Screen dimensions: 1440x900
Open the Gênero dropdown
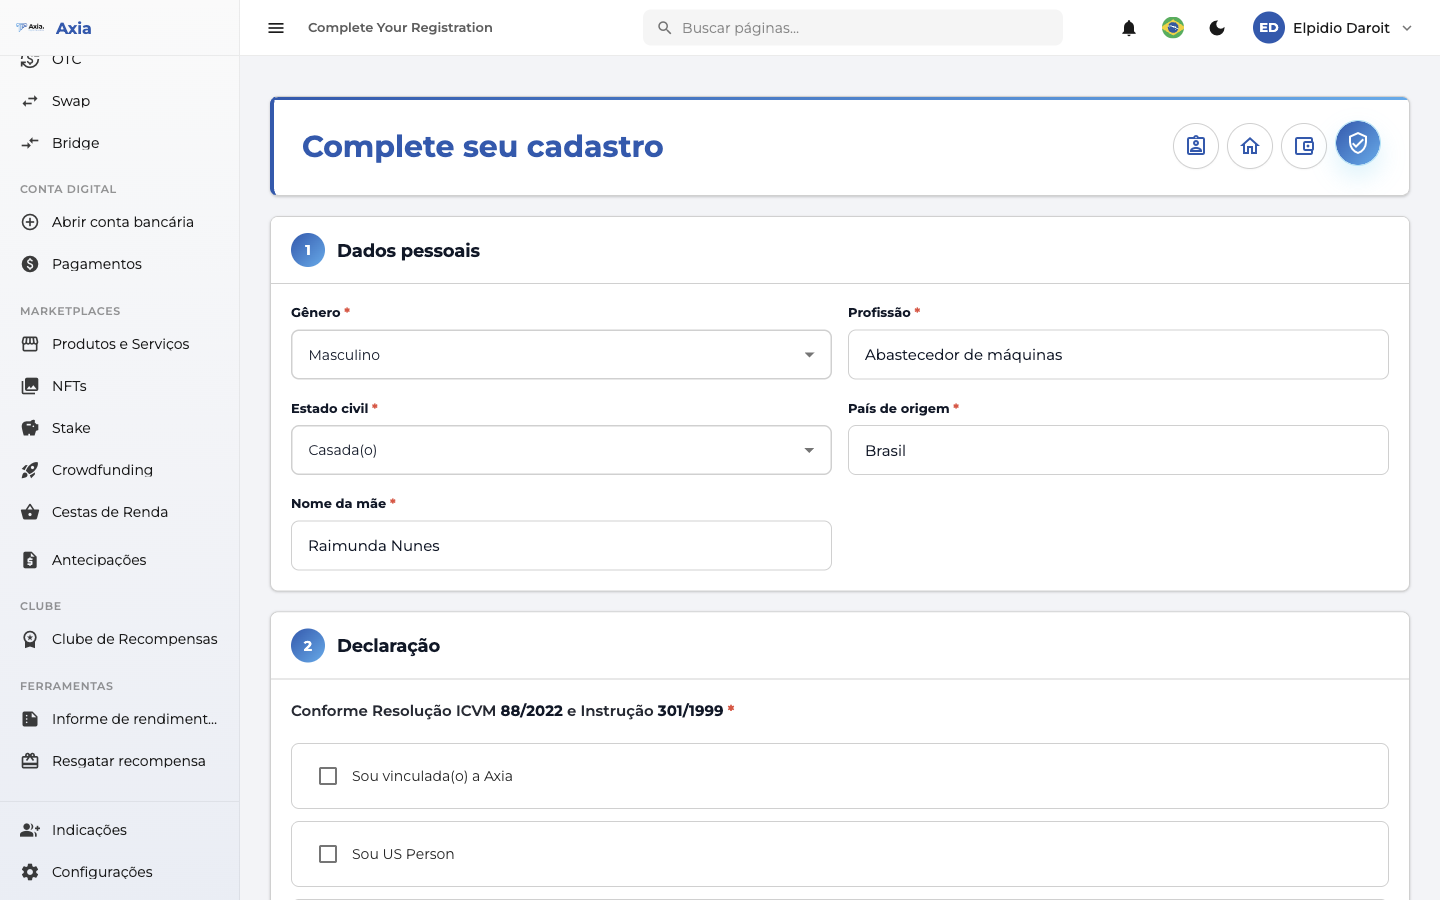point(561,355)
